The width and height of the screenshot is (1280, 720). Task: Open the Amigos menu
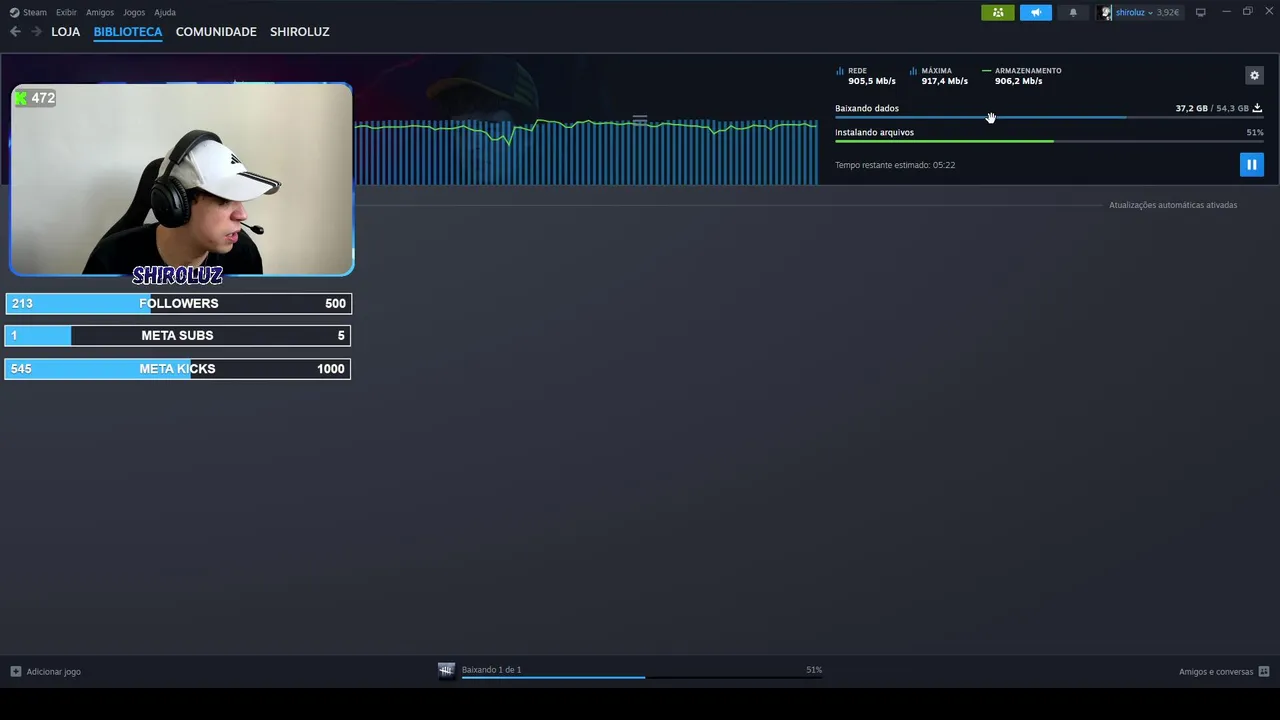100,12
